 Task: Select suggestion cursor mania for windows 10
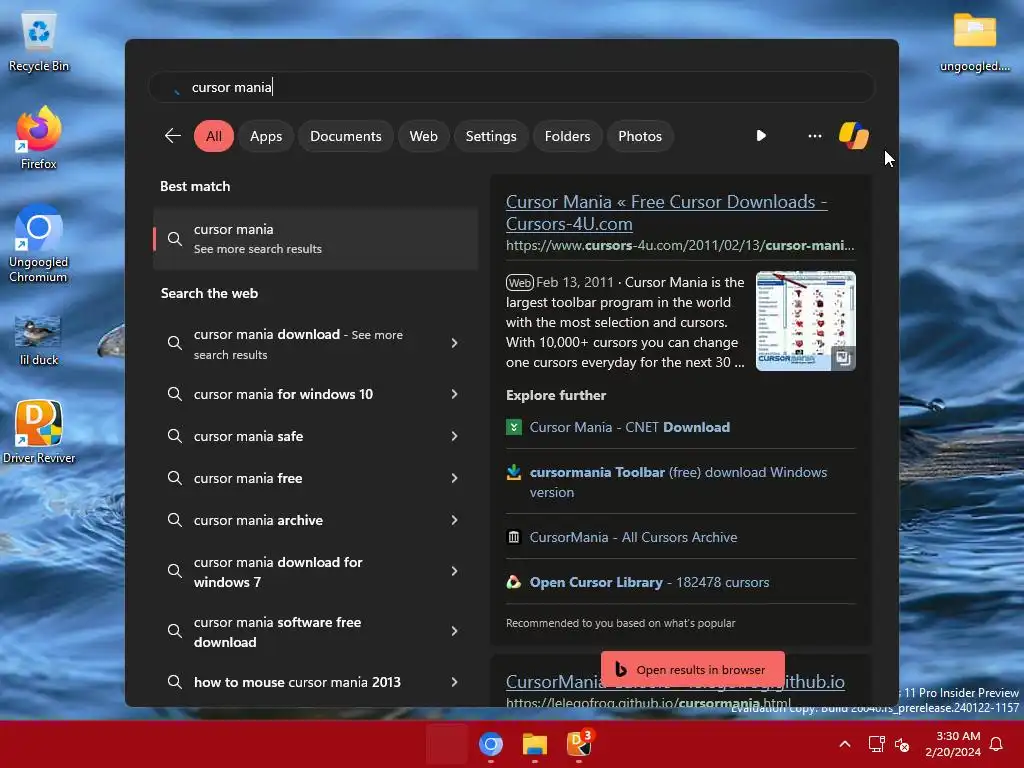point(315,394)
